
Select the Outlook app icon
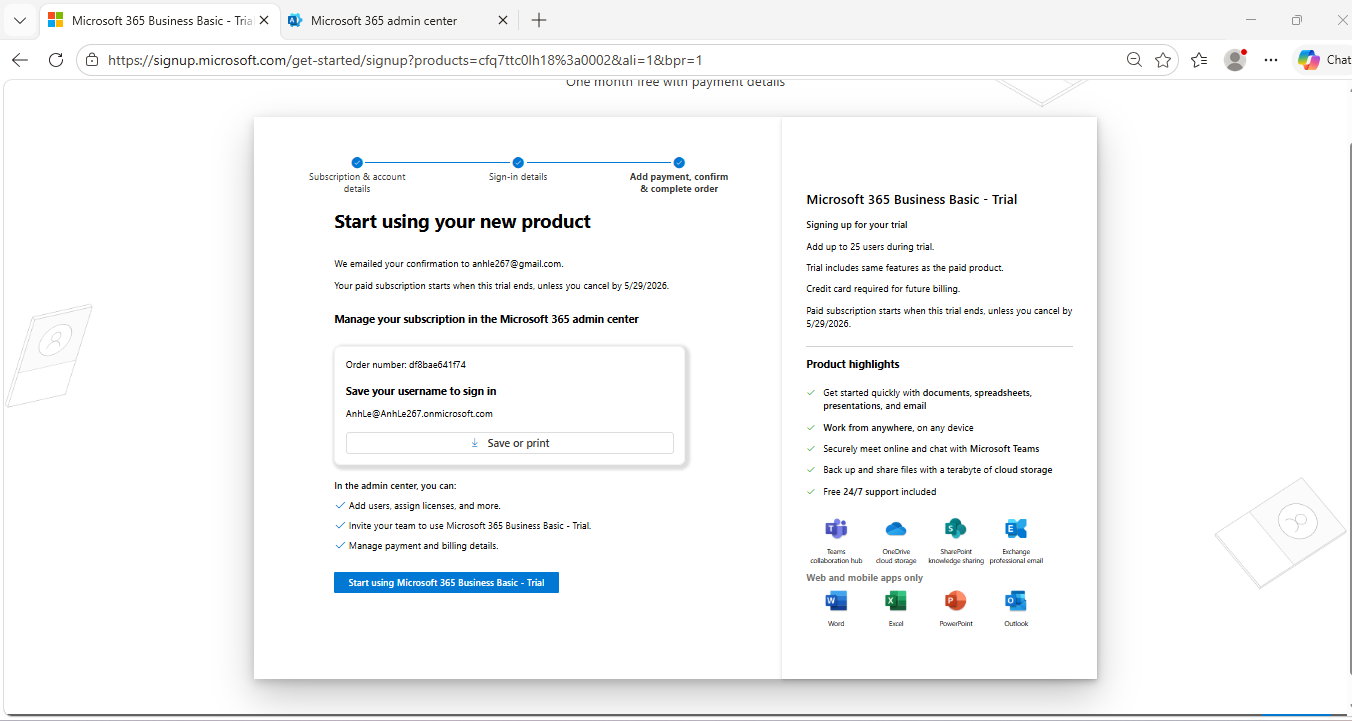pos(1016,601)
